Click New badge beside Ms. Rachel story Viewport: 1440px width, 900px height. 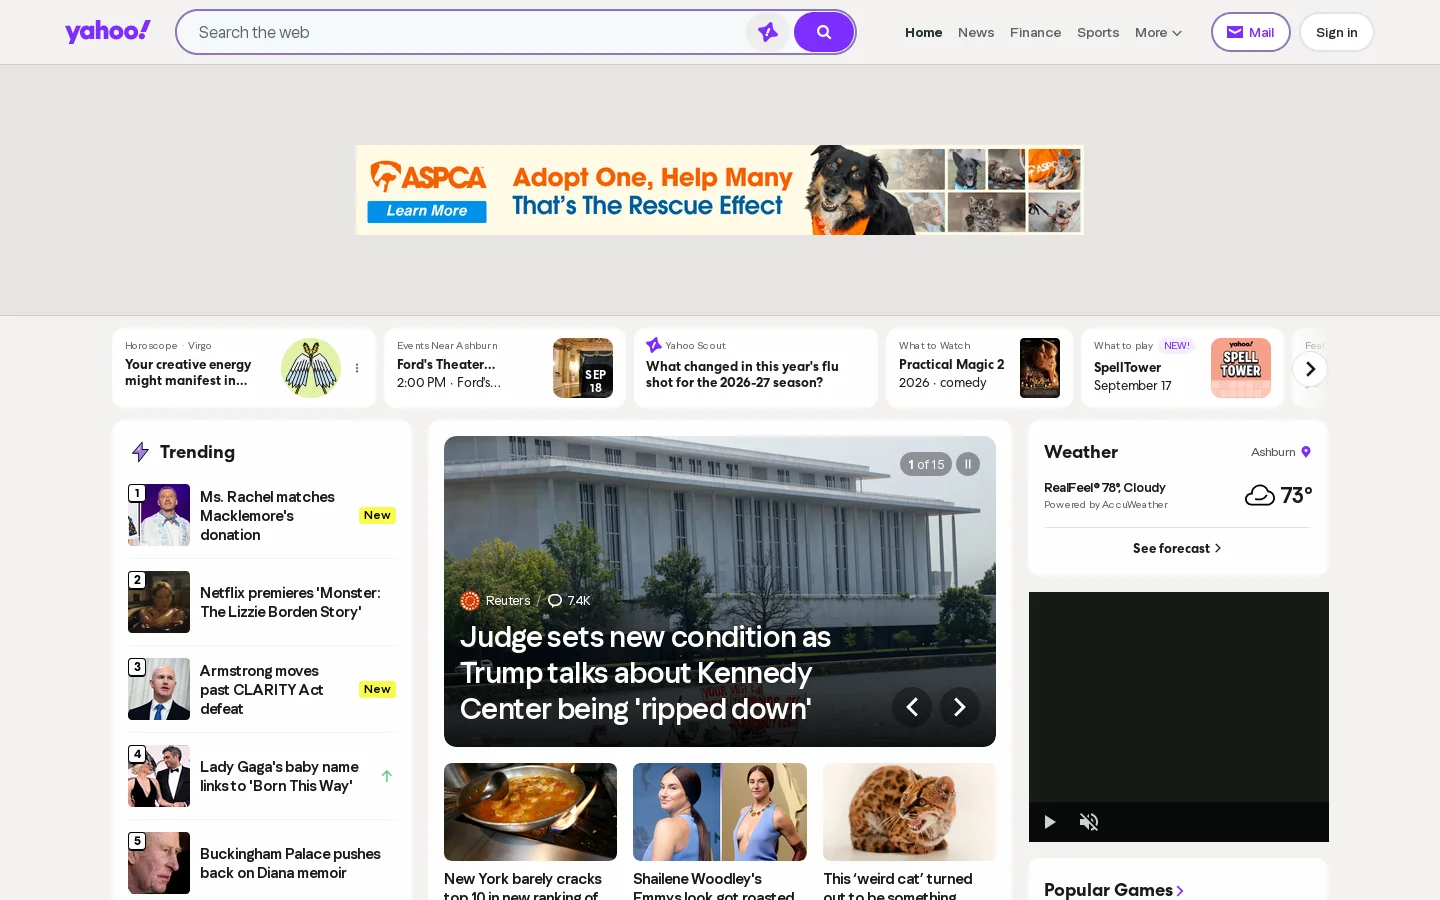tap(377, 515)
